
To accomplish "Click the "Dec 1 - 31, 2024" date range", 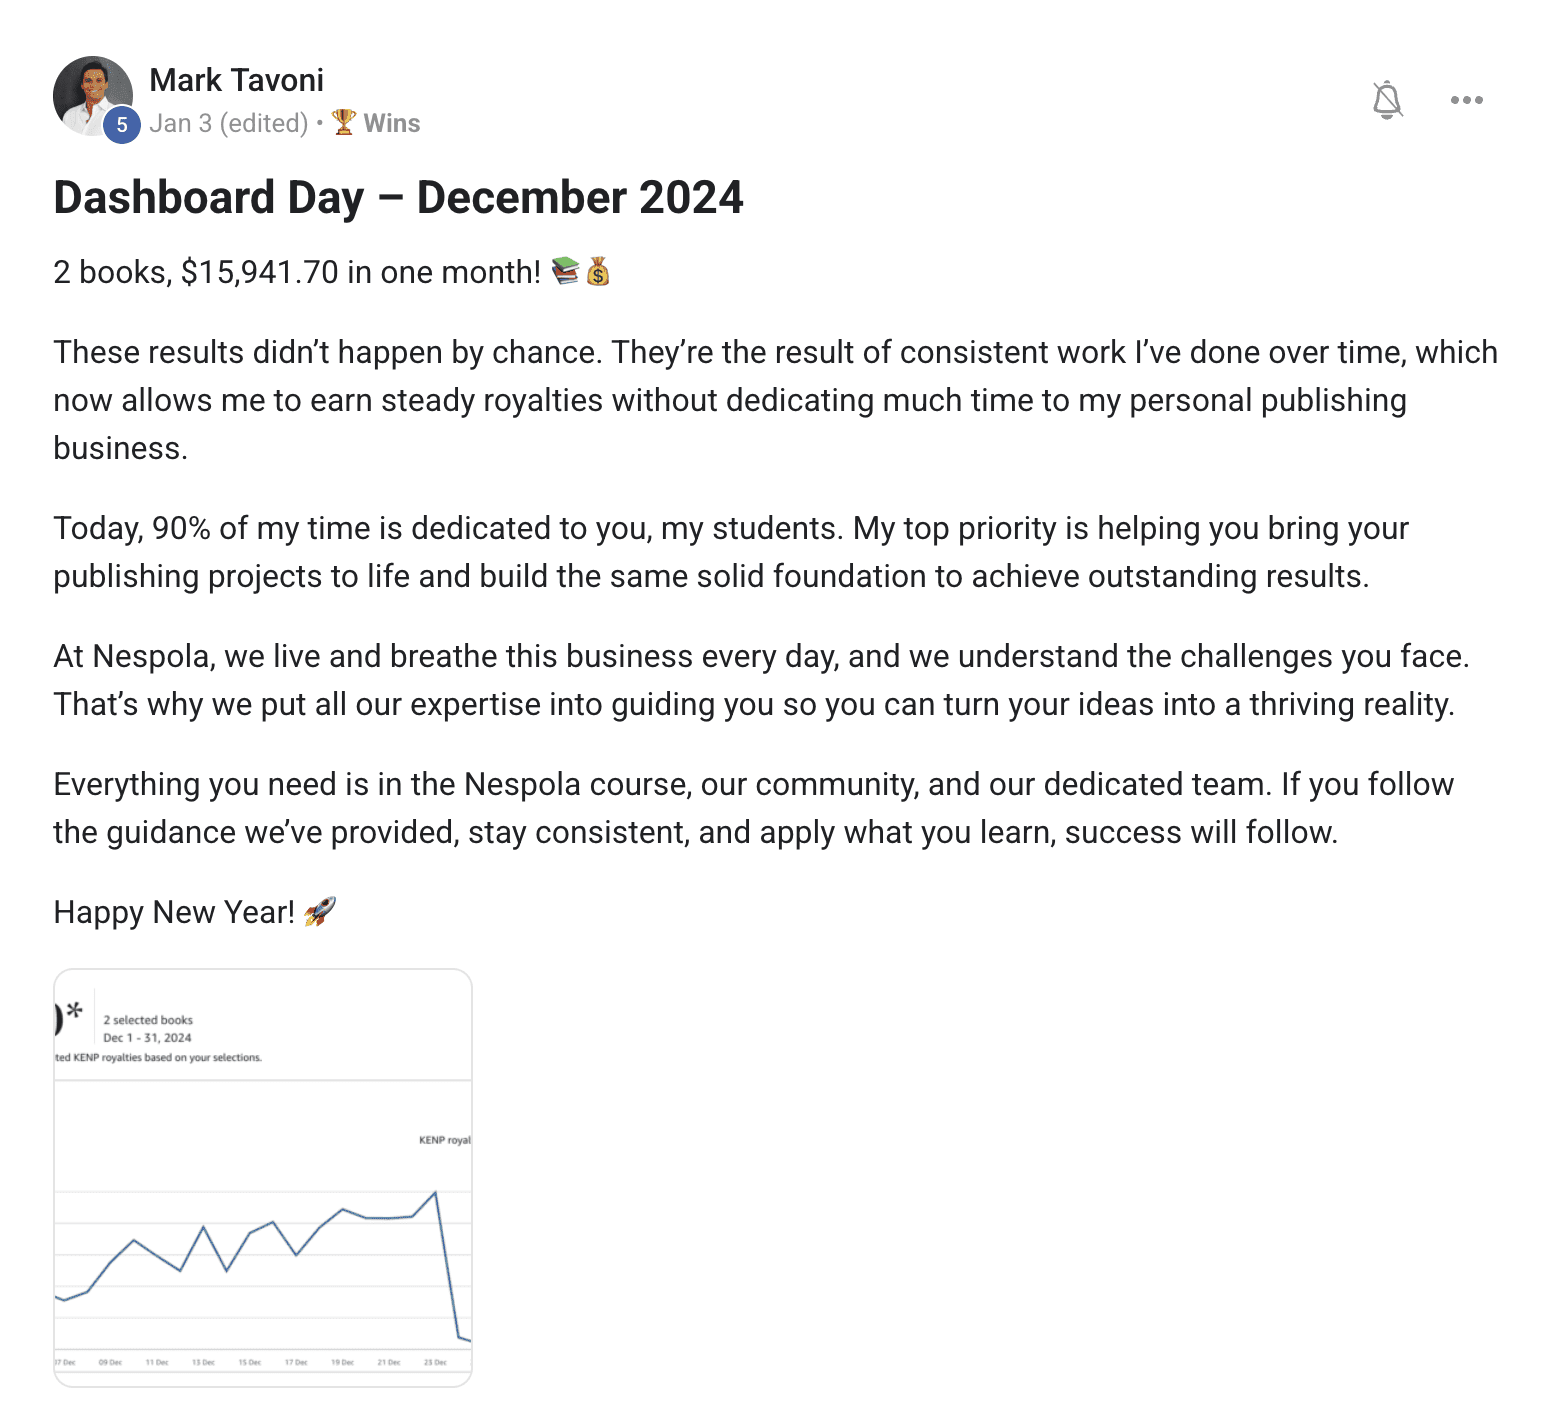I will tap(147, 1038).
